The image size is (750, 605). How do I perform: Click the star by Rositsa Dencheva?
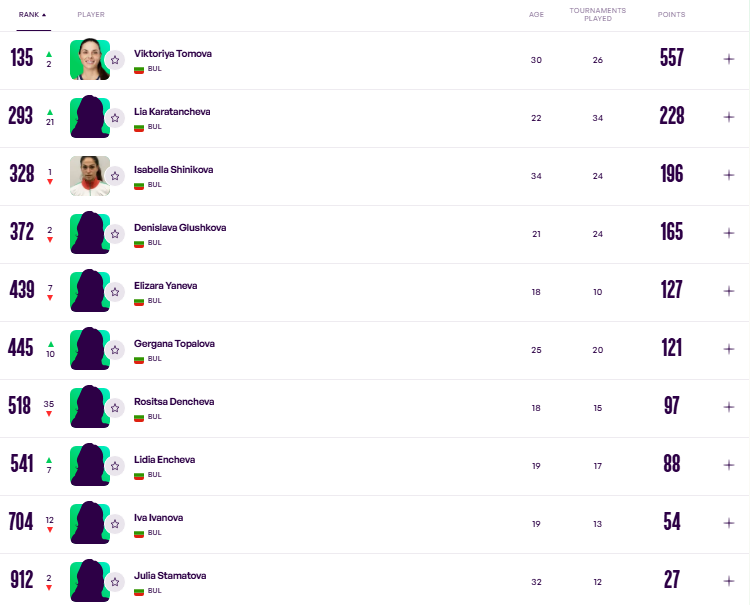point(115,408)
